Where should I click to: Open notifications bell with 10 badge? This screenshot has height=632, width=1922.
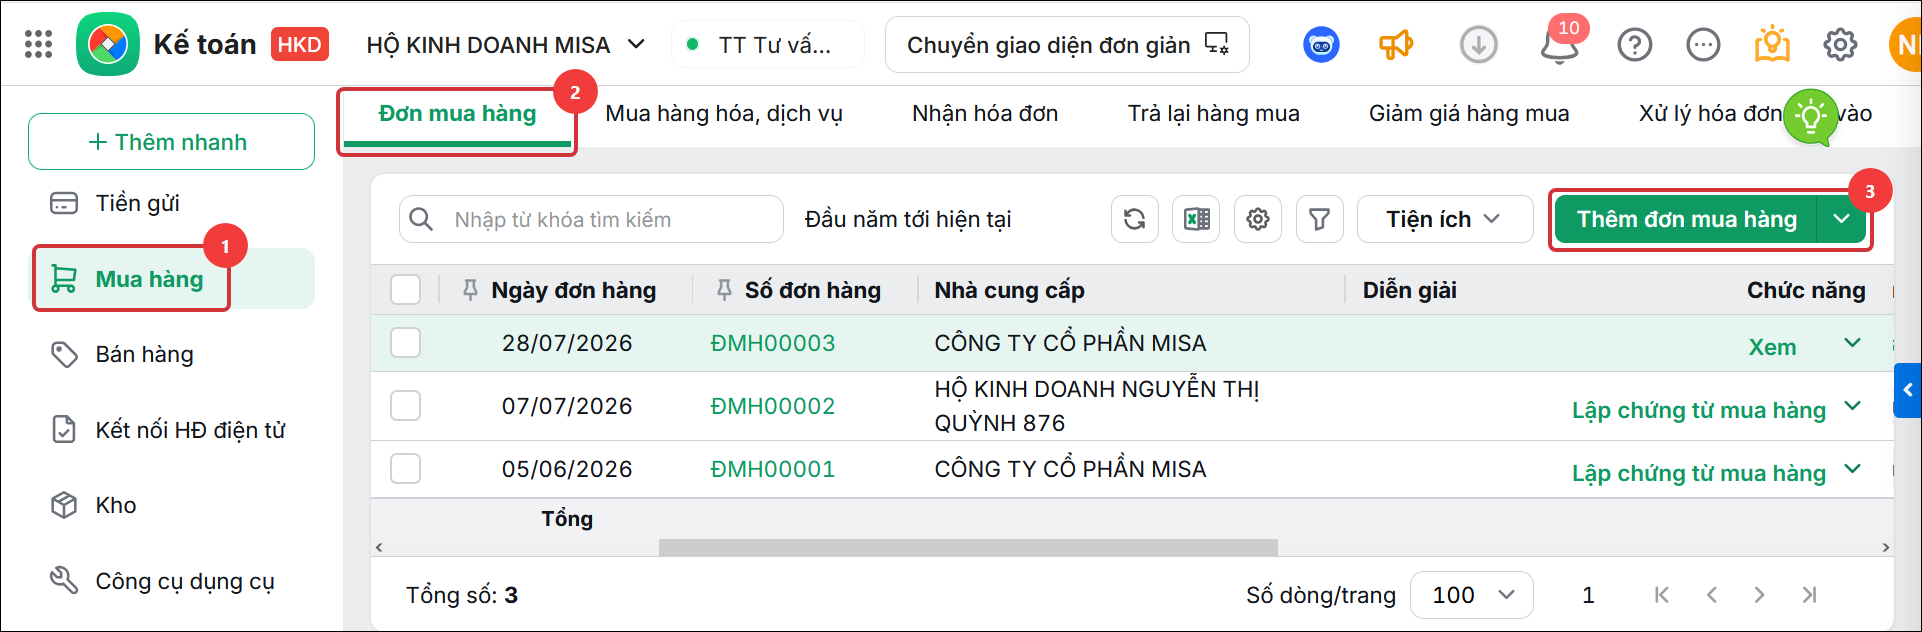[1559, 43]
